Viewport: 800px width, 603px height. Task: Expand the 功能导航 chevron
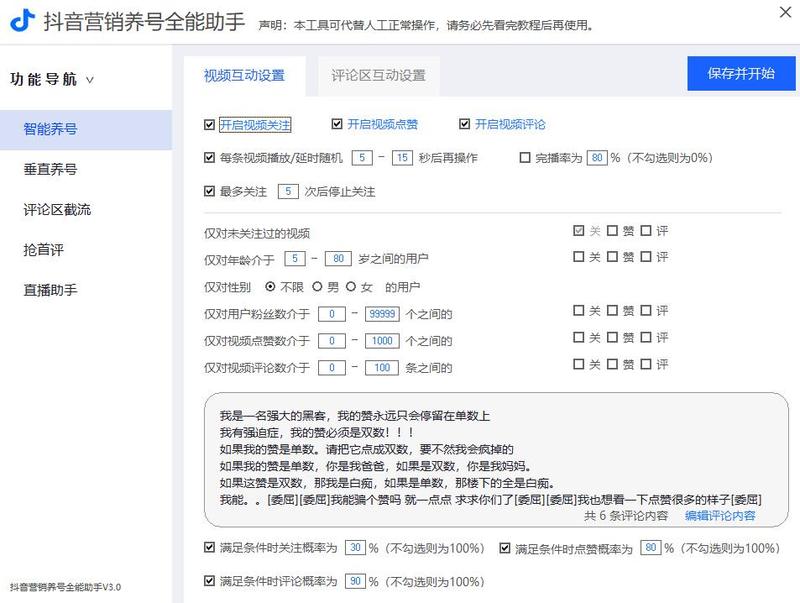90,80
